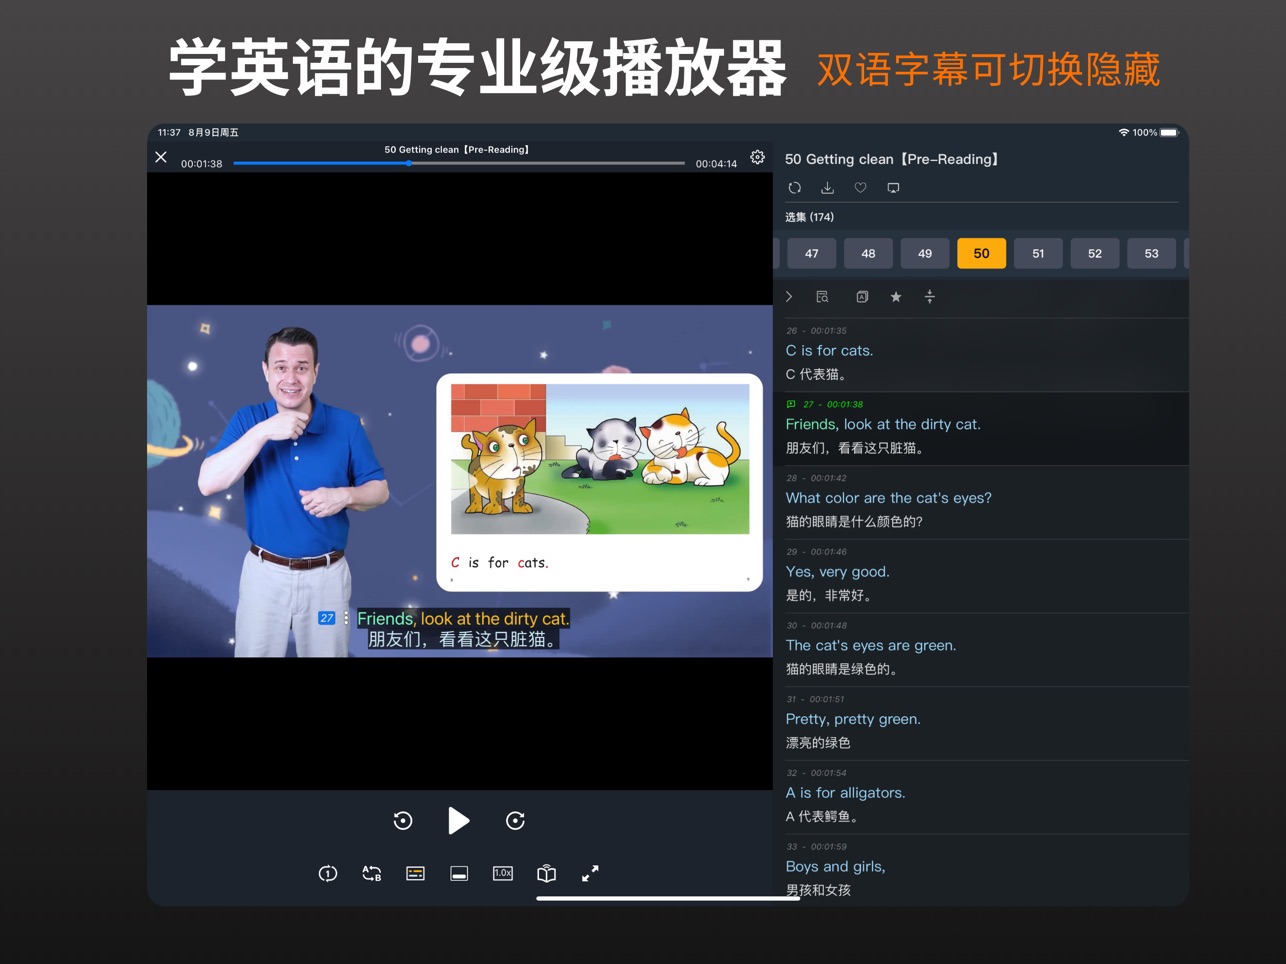The width and height of the screenshot is (1286, 964).
Task: Open the 1.0x playback speed selector
Action: tap(503, 873)
